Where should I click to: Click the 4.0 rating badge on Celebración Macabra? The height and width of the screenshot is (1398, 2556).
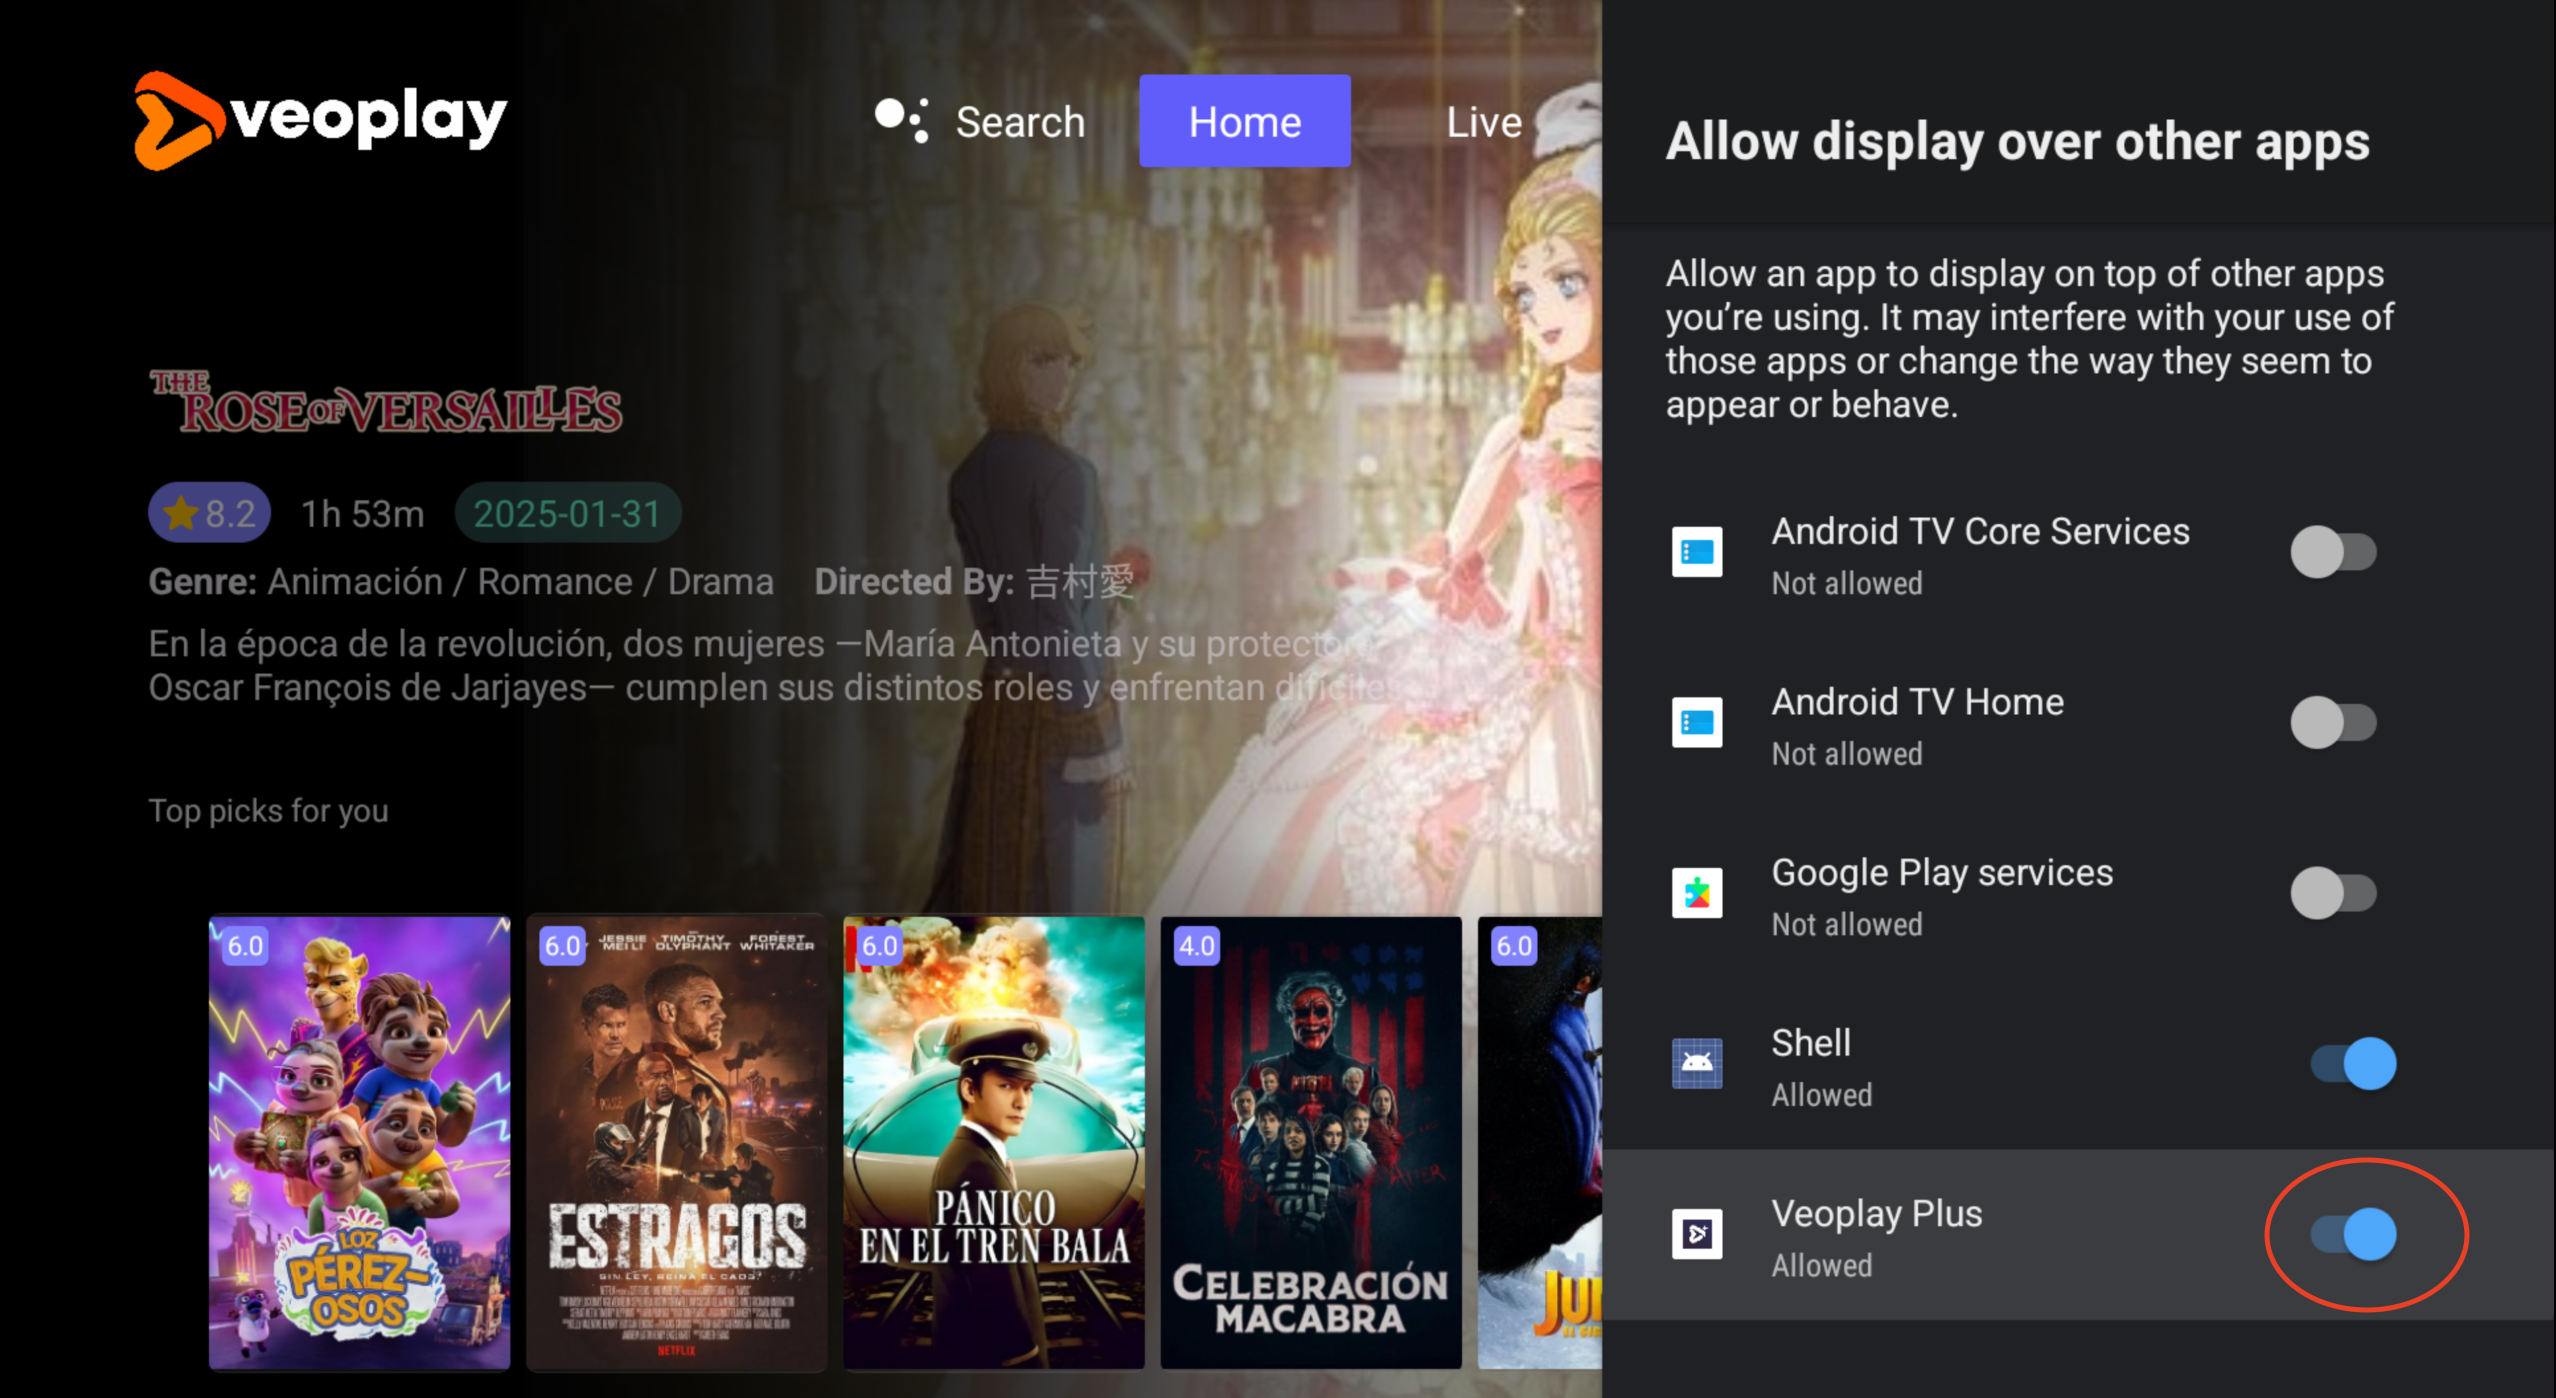1197,946
